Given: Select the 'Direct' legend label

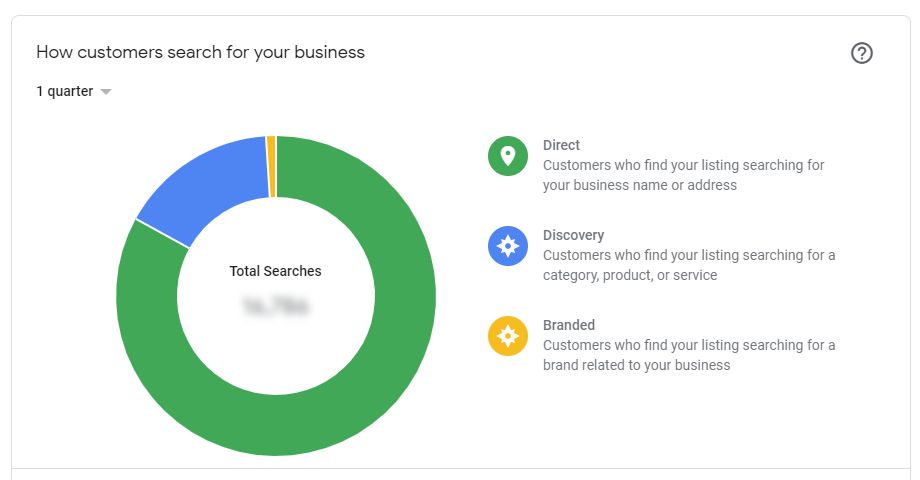Looking at the screenshot, I should [561, 145].
